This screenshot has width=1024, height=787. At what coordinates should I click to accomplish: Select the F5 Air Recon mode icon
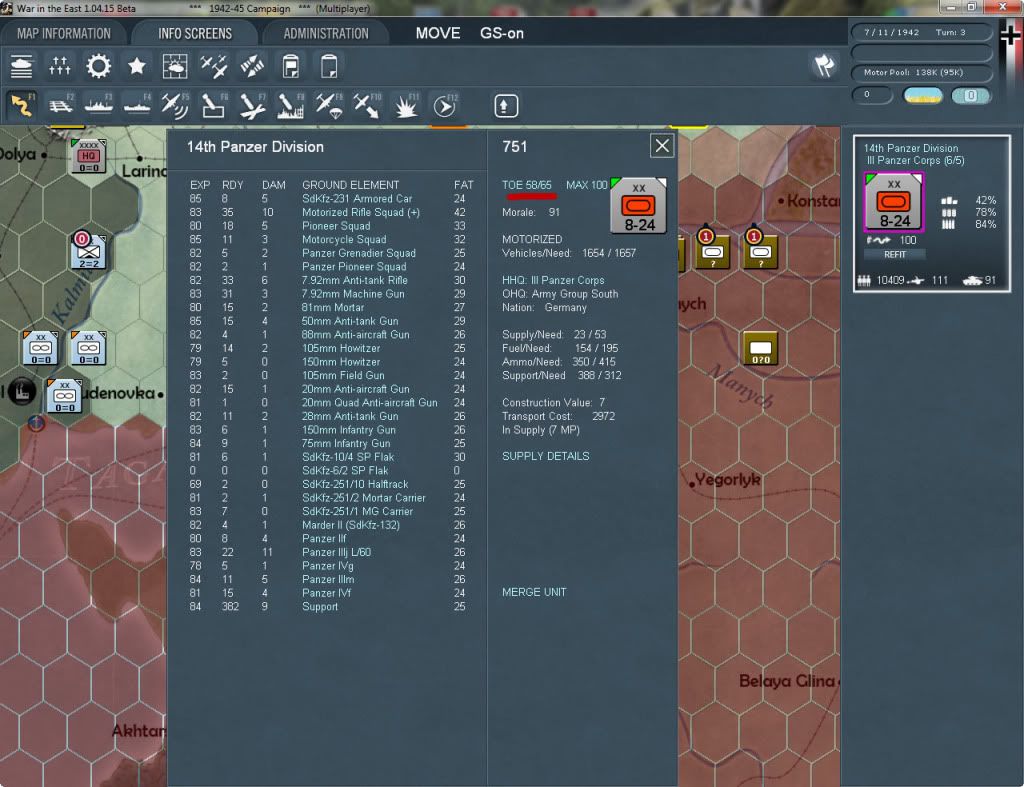[x=175, y=105]
